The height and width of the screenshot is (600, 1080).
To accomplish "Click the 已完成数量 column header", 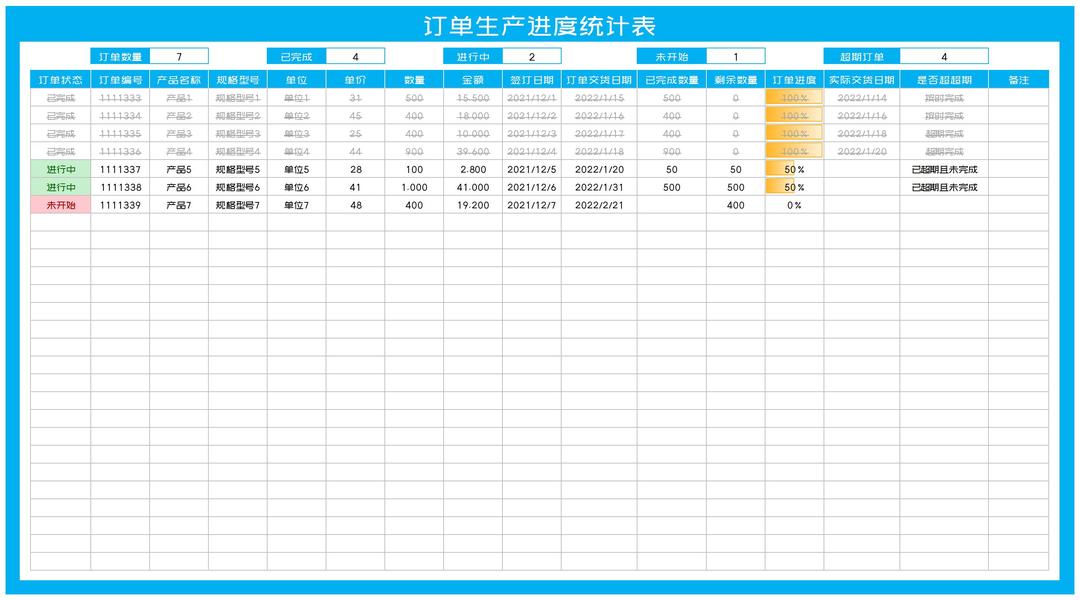I will pyautogui.click(x=672, y=80).
